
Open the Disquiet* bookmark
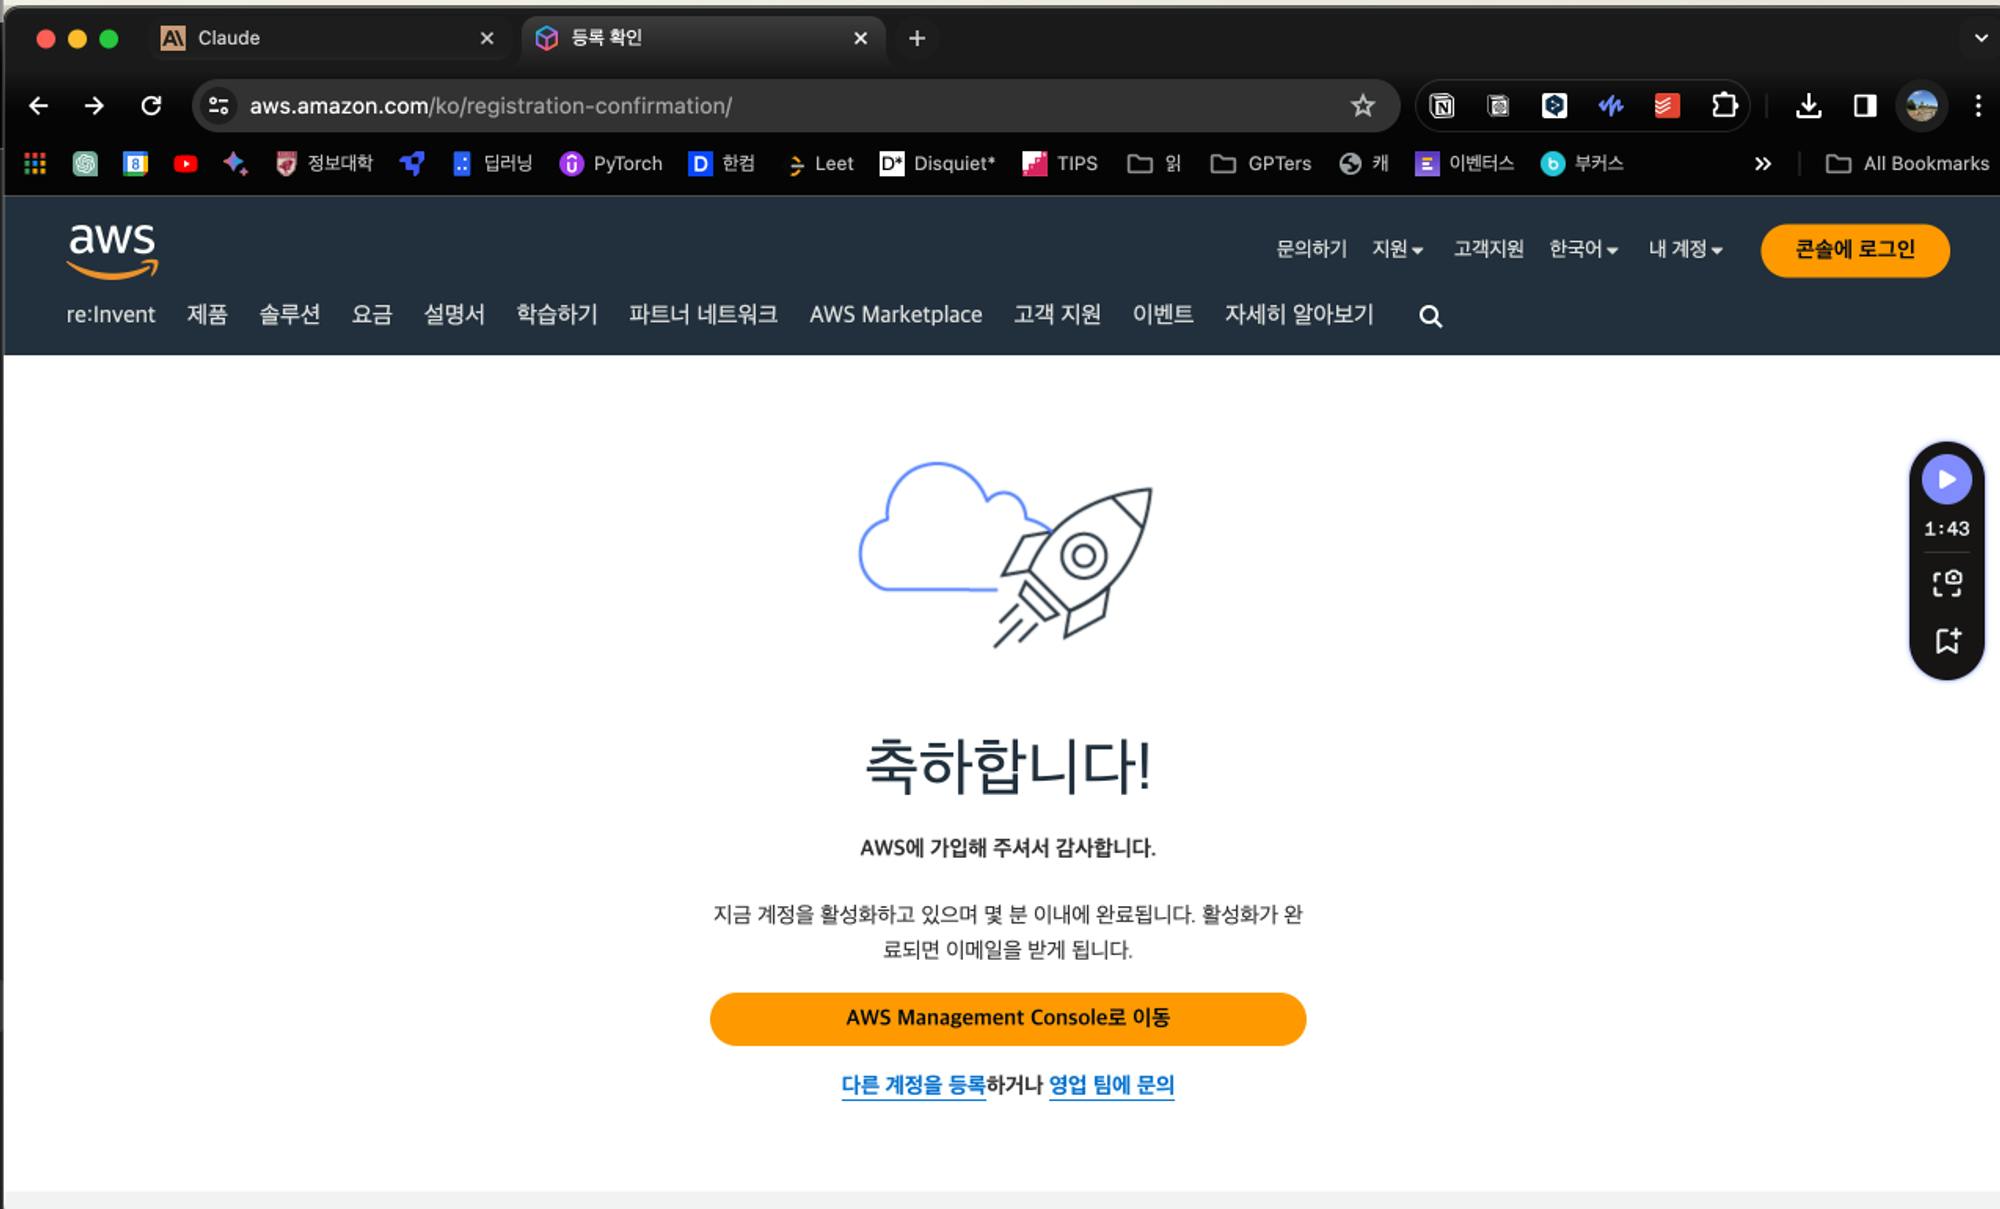[x=937, y=163]
